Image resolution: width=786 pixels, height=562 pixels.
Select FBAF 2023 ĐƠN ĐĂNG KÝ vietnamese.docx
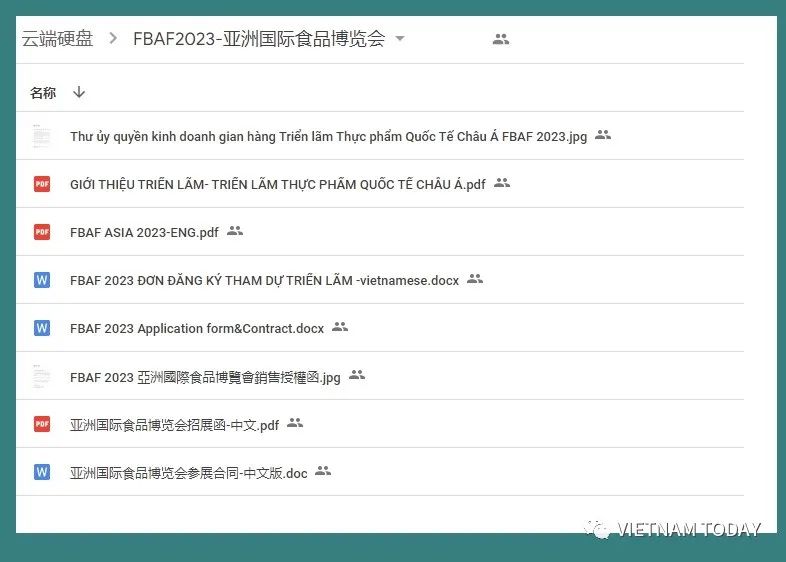264,280
